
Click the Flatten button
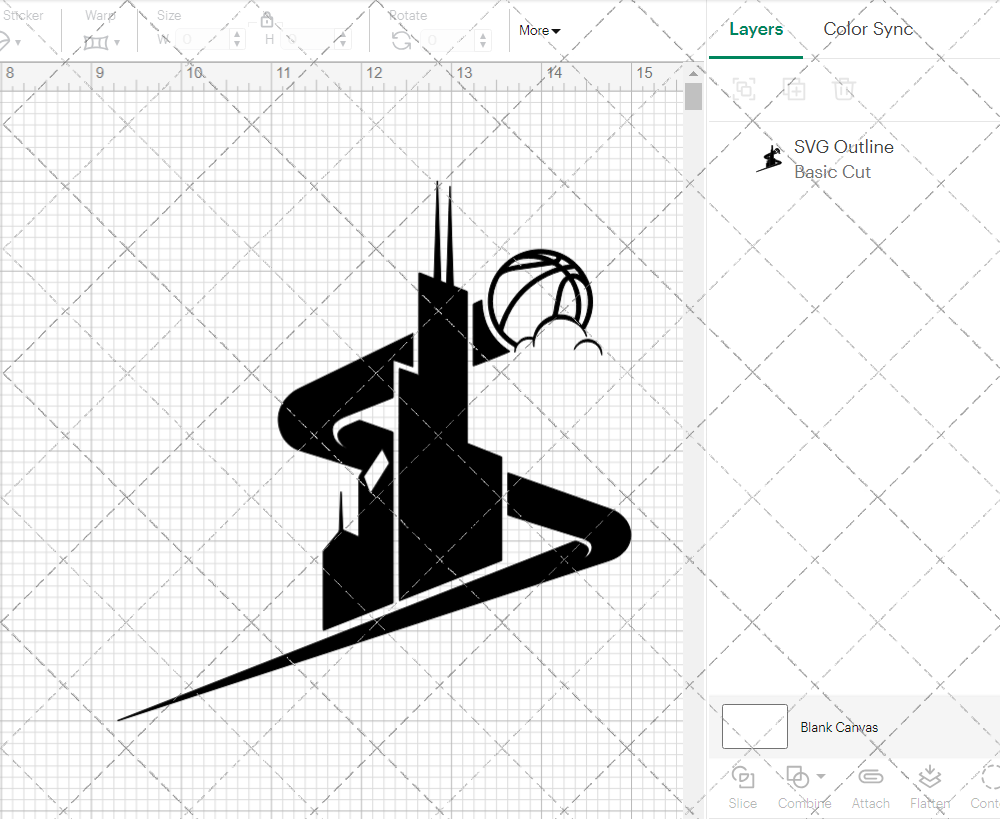[930, 788]
